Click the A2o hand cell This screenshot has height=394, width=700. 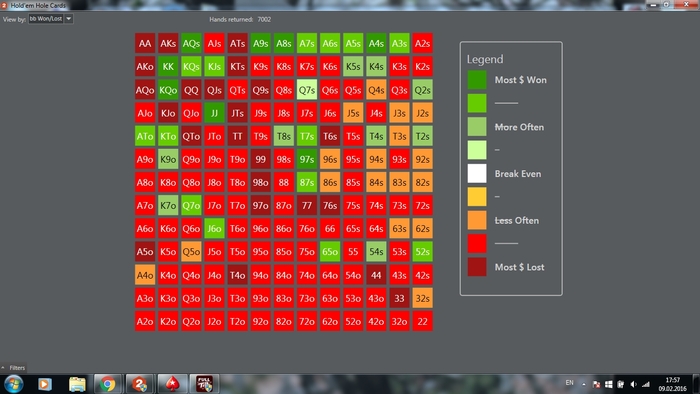click(x=145, y=321)
